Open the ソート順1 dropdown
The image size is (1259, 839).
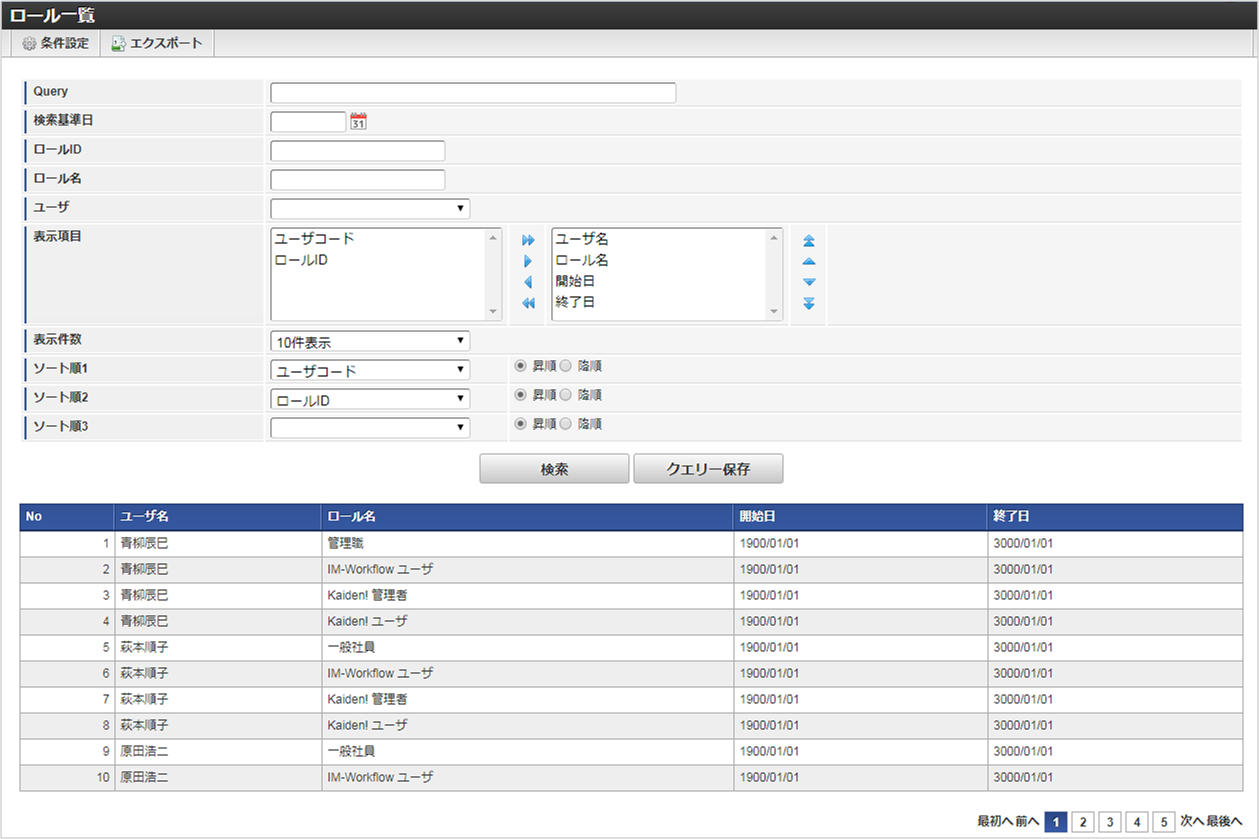click(x=370, y=370)
